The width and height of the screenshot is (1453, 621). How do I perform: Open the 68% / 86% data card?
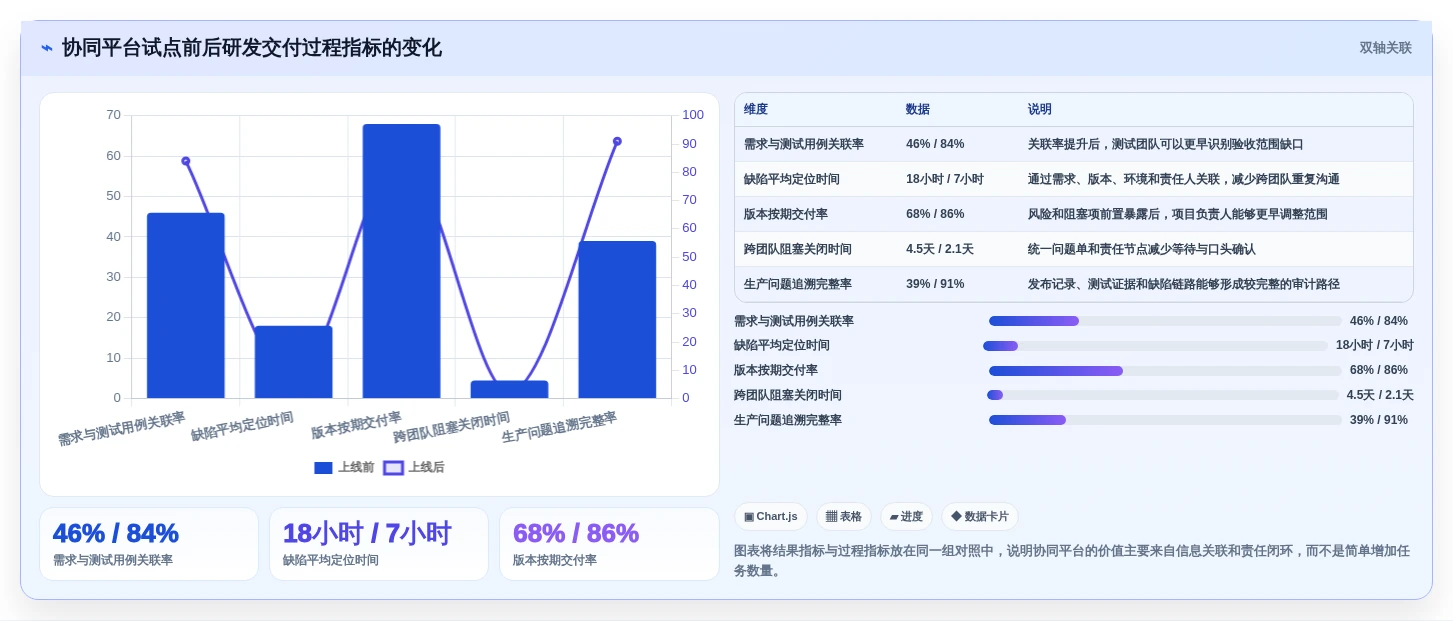tap(609, 544)
